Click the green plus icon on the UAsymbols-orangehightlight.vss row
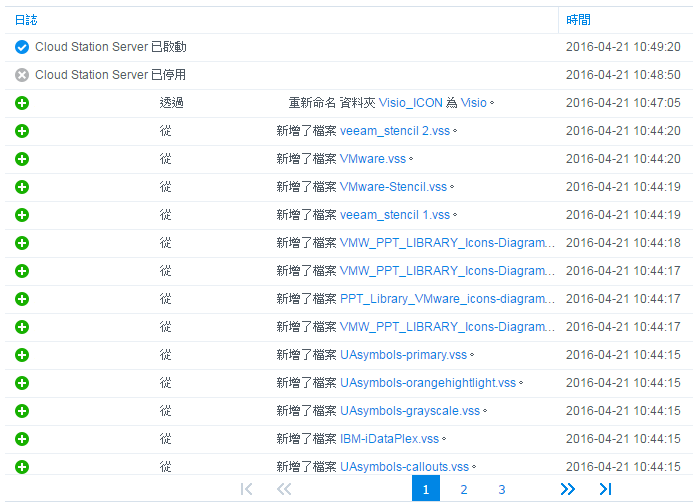693x503 pixels. point(22,383)
